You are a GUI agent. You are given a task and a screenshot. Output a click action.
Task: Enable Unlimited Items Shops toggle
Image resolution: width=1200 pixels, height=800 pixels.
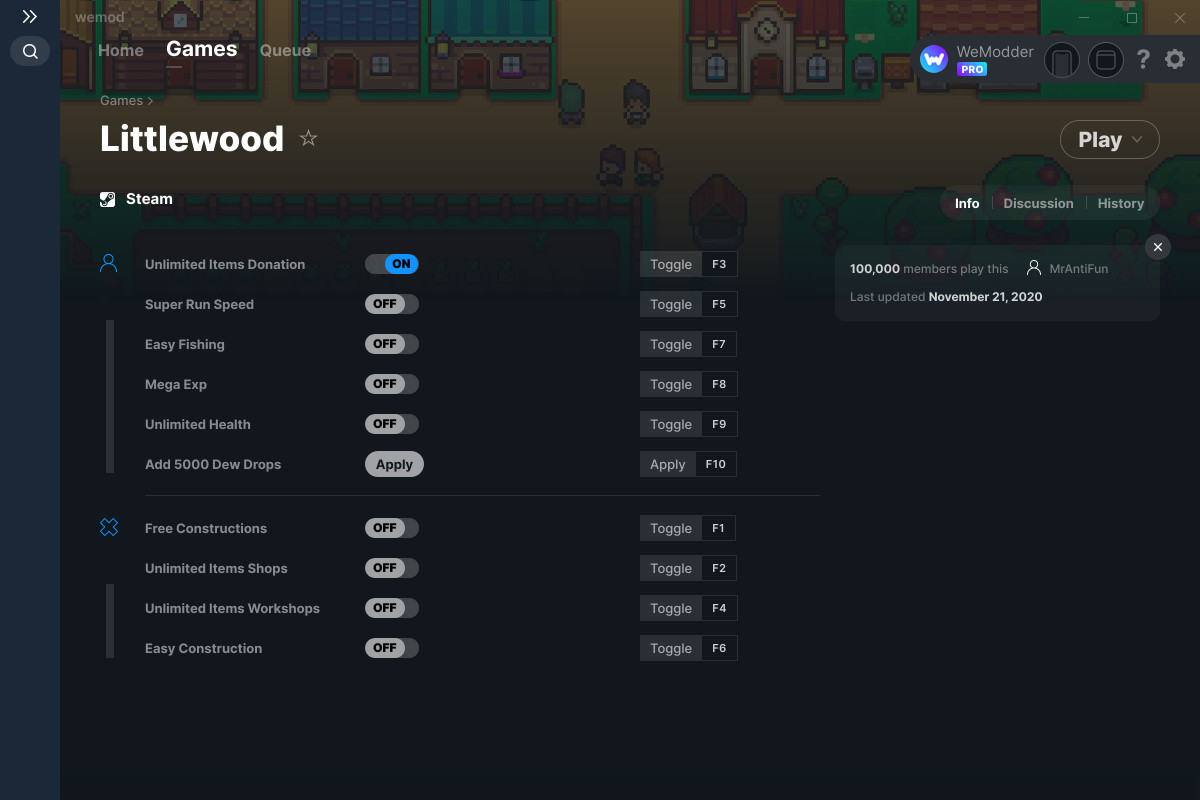[x=392, y=568]
